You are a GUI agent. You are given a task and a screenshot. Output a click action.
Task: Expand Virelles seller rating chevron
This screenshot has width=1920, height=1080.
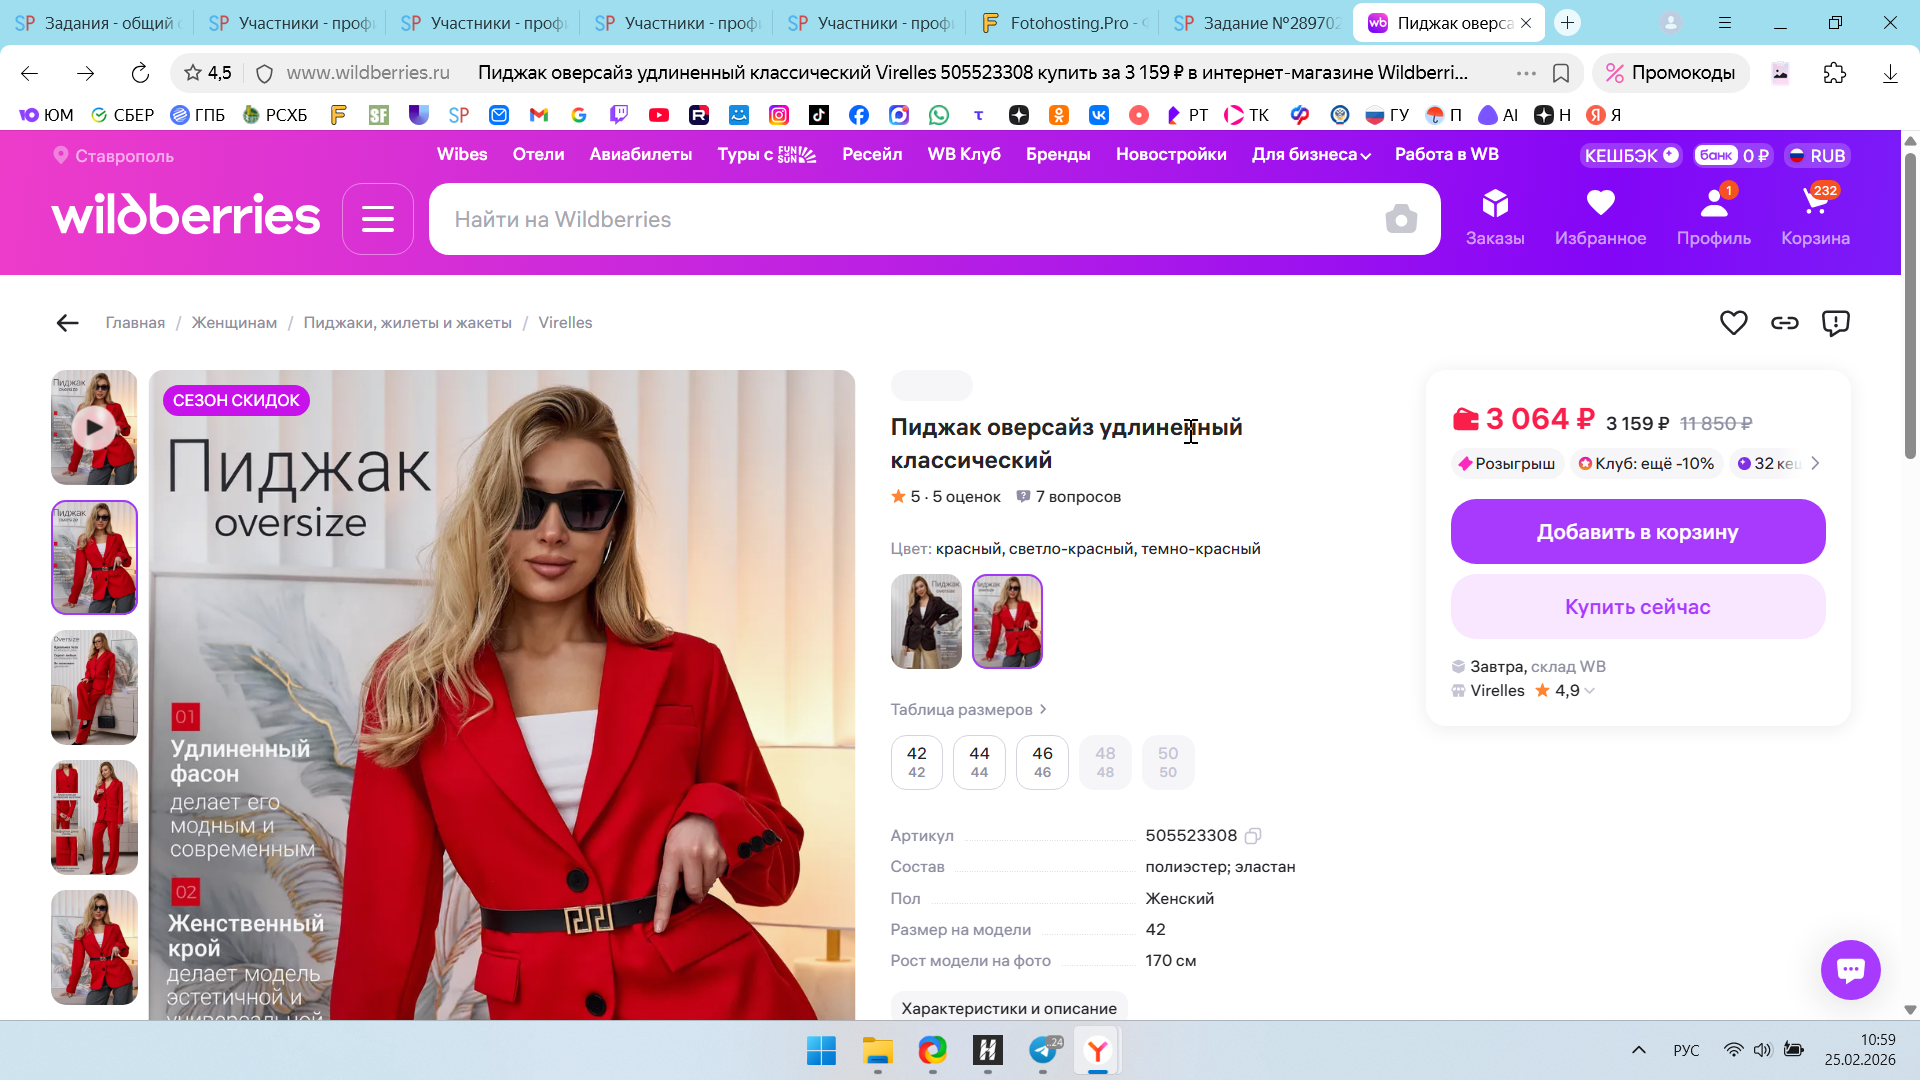[x=1590, y=691]
